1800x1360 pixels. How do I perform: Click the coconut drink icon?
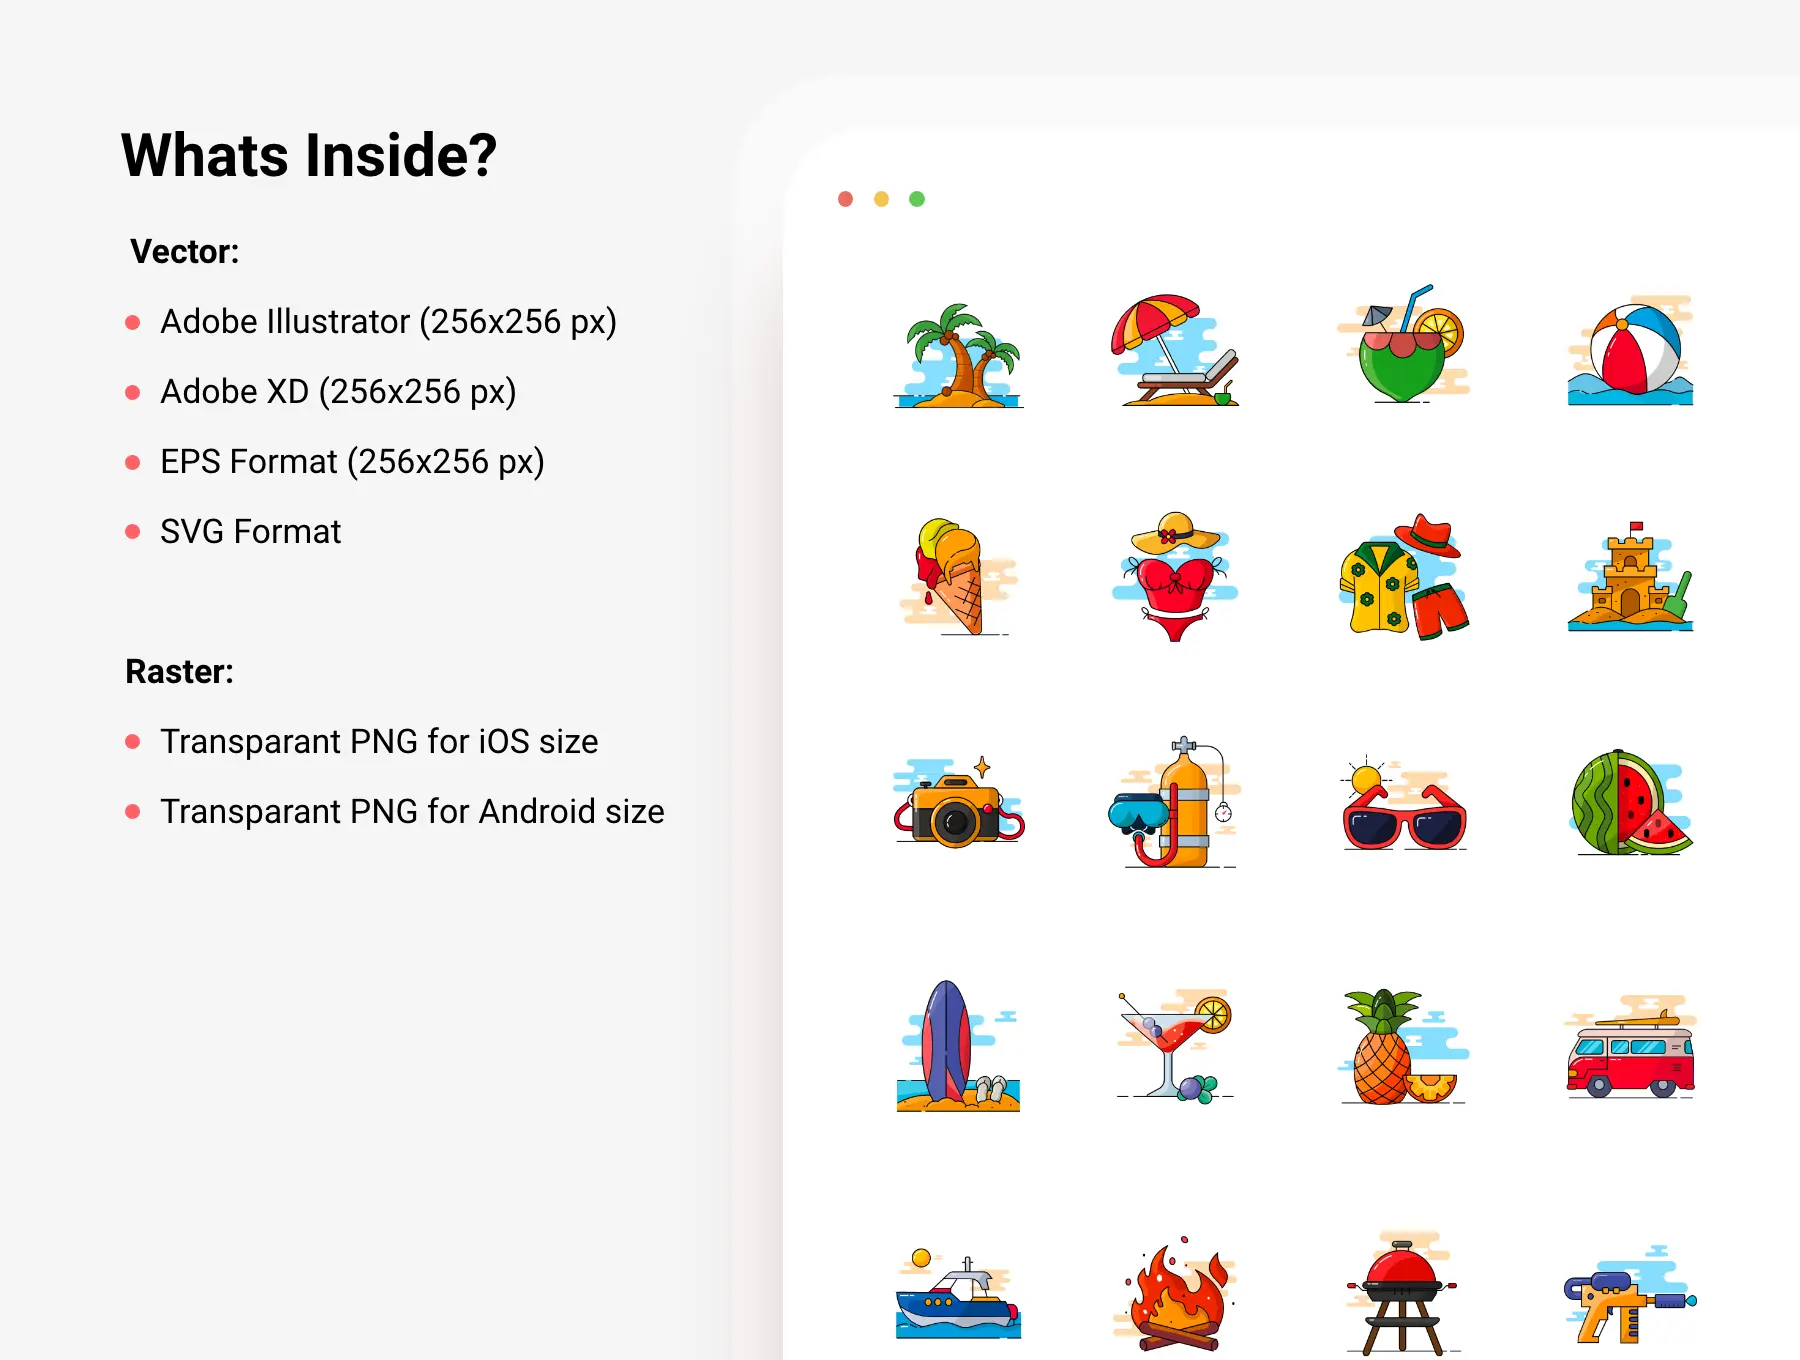click(1404, 344)
